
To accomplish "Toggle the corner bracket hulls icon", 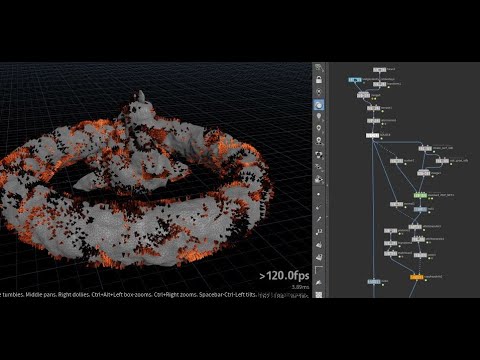I will coord(319,269).
